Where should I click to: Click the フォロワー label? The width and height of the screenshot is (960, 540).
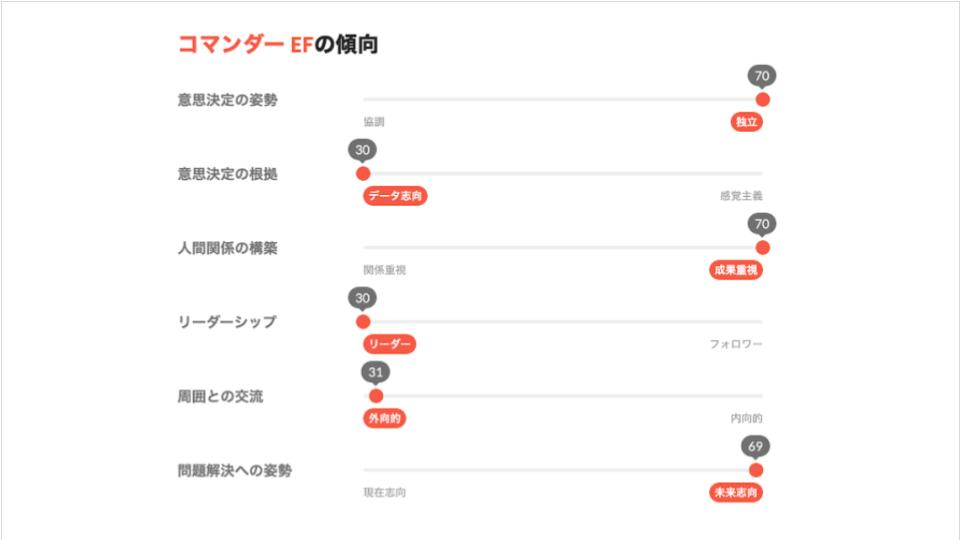736,344
